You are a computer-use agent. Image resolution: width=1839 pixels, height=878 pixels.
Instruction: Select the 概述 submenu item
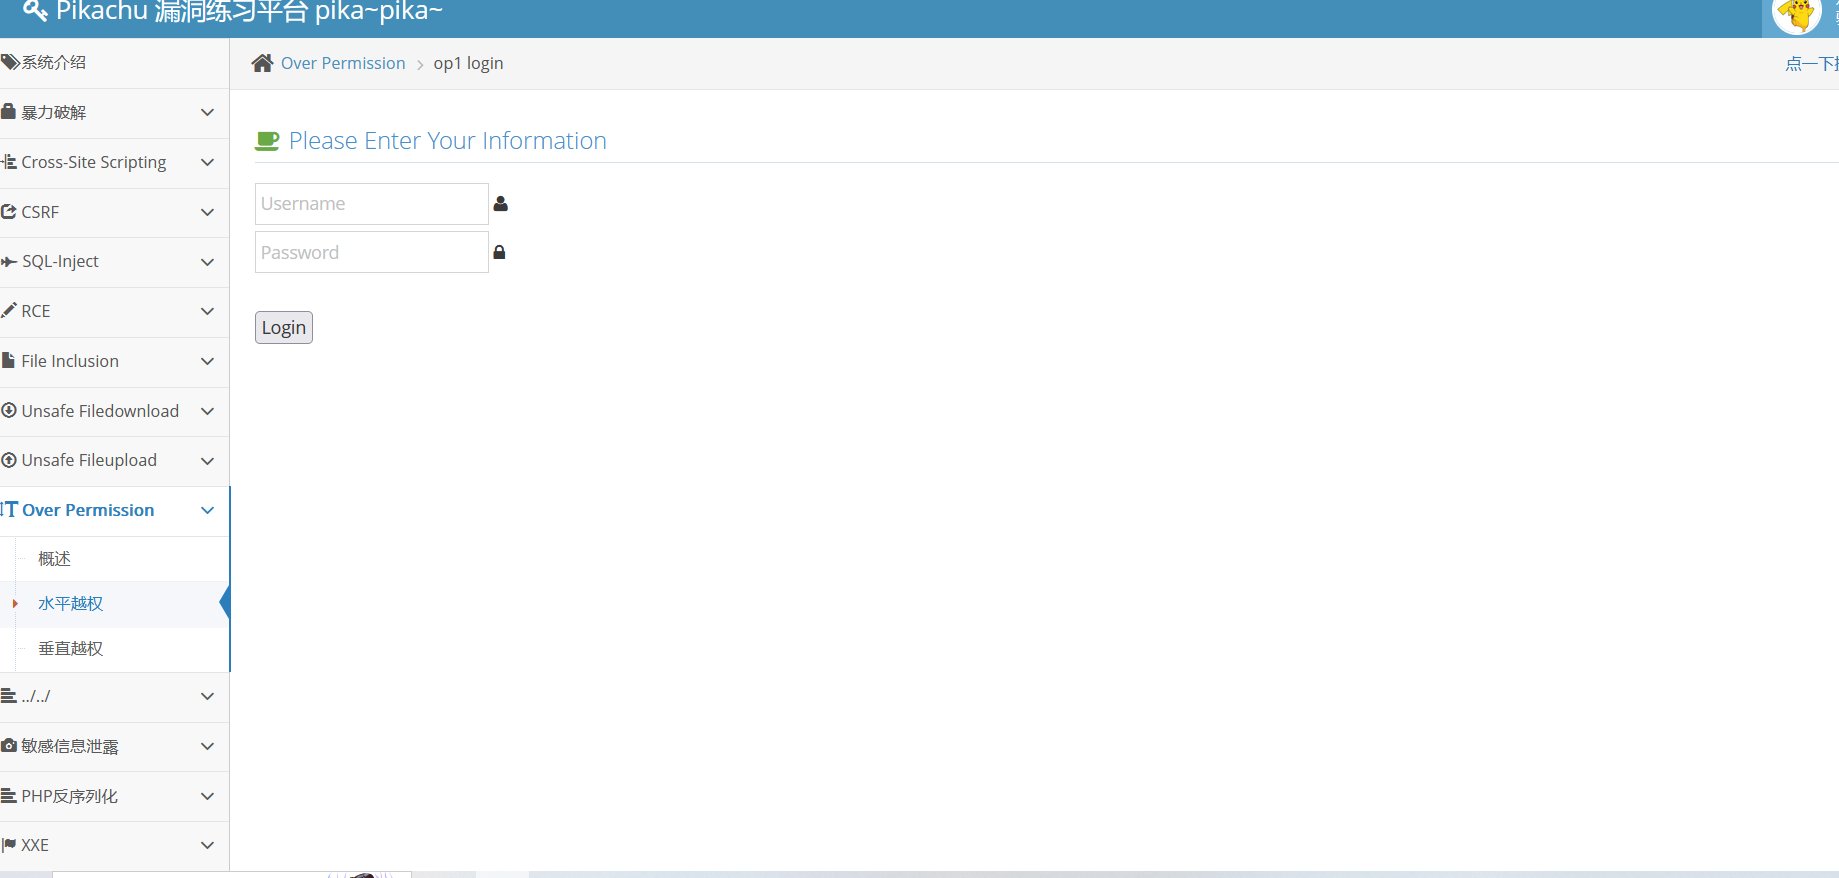pos(55,559)
